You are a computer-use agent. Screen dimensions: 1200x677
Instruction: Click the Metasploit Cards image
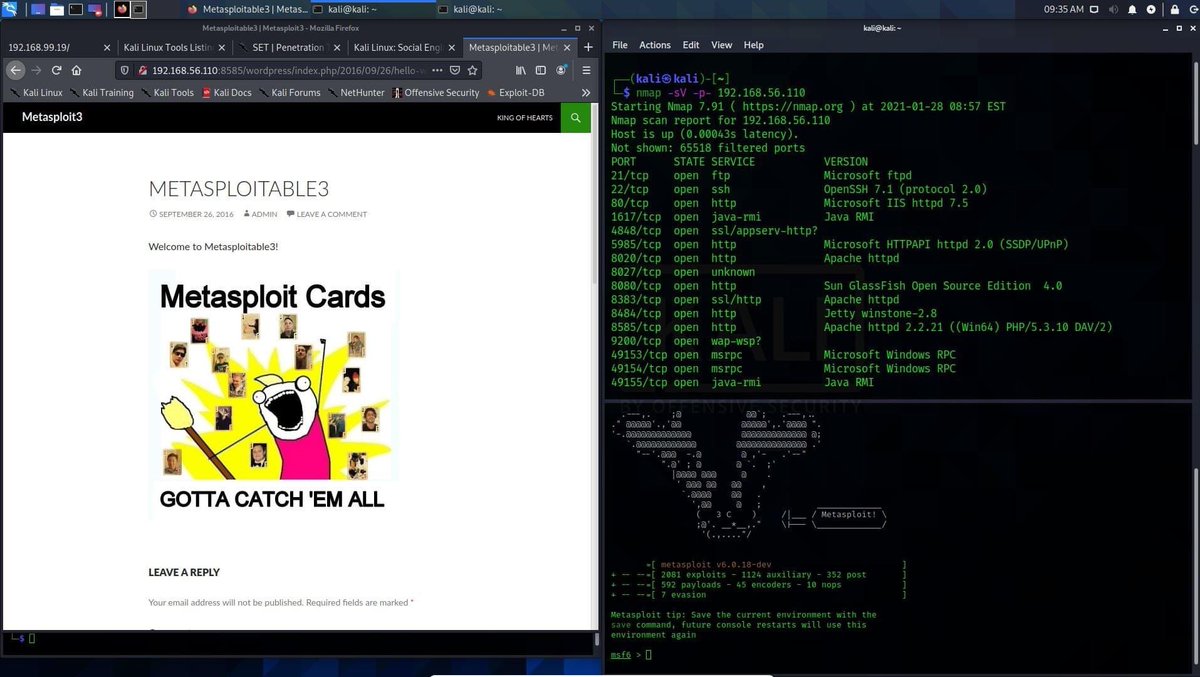[273, 395]
